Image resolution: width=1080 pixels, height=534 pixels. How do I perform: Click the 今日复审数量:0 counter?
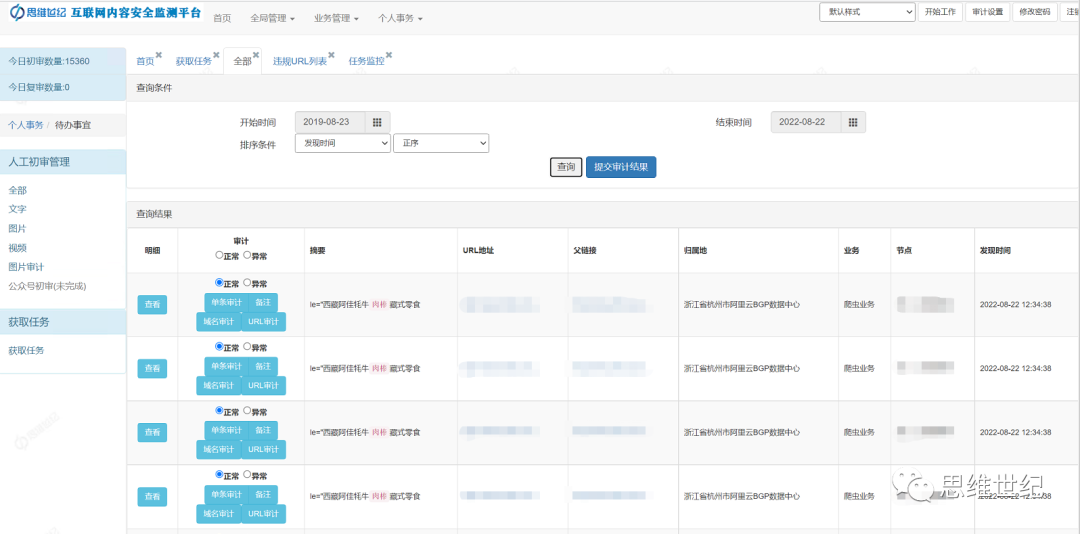click(39, 87)
